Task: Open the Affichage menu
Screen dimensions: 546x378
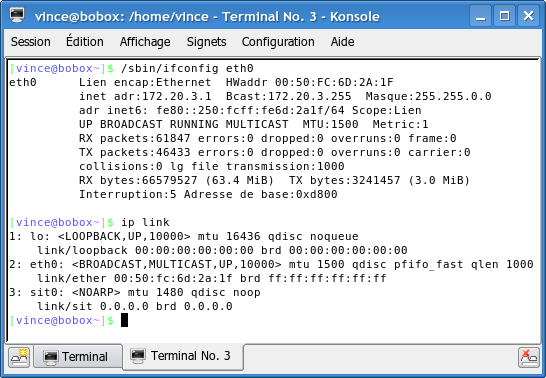Action: tap(145, 42)
